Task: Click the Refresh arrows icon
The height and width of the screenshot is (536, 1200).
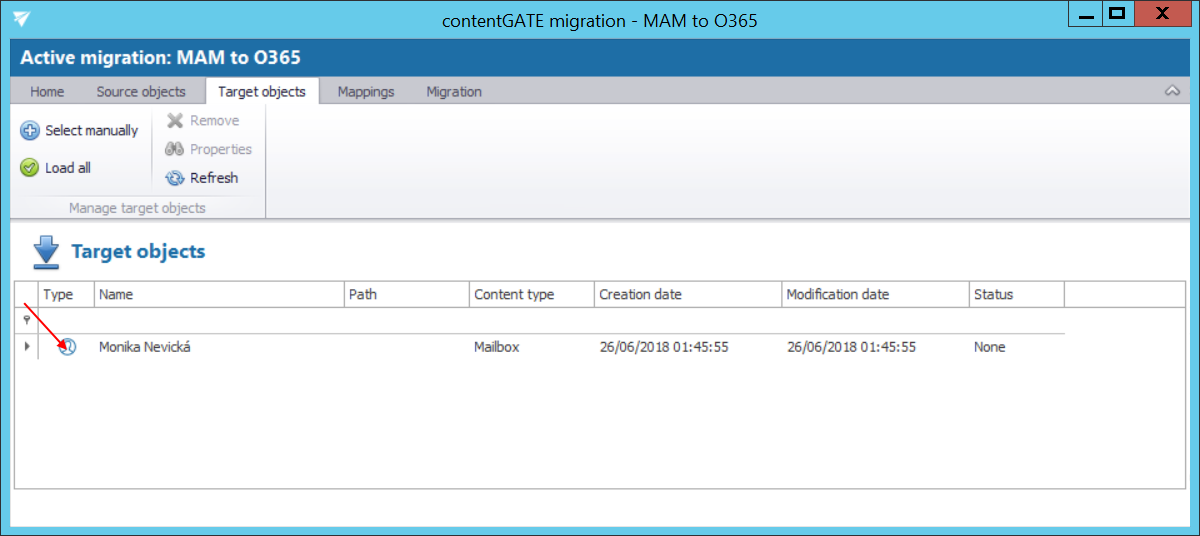Action: (175, 178)
